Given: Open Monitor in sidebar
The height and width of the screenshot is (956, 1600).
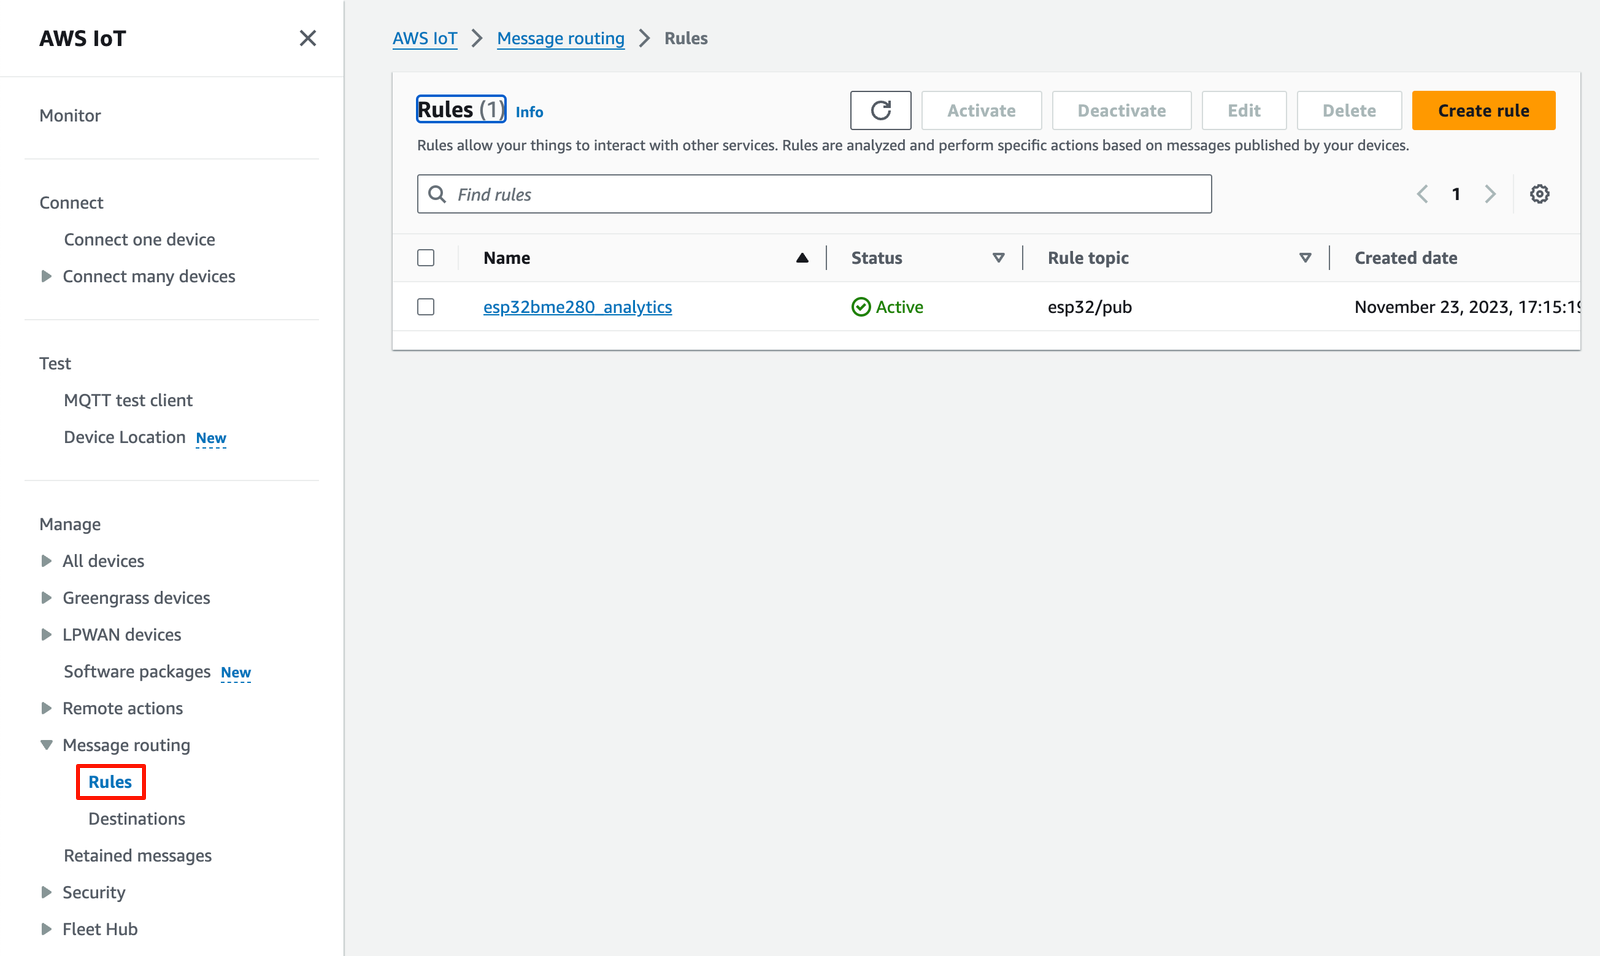Looking at the screenshot, I should coord(70,116).
